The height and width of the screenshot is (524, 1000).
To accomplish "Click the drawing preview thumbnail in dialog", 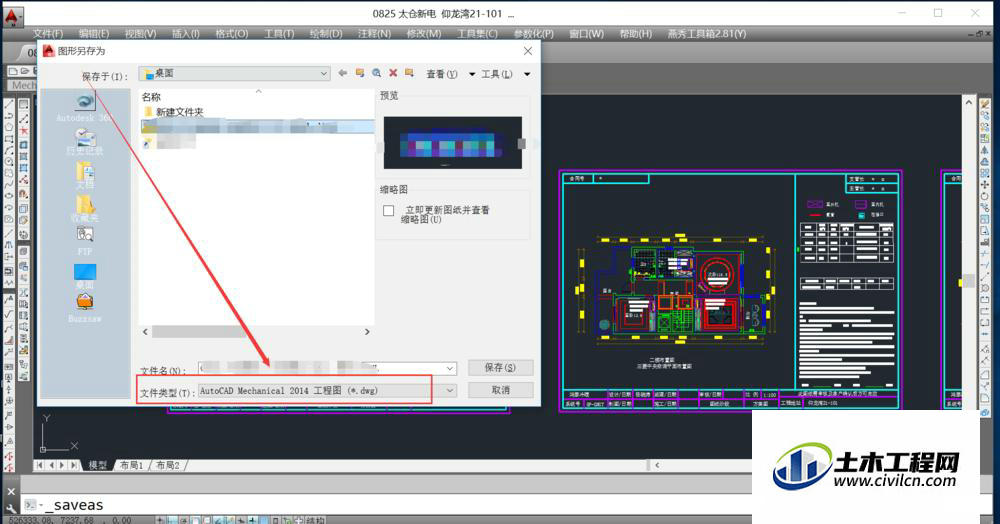I will (452, 143).
